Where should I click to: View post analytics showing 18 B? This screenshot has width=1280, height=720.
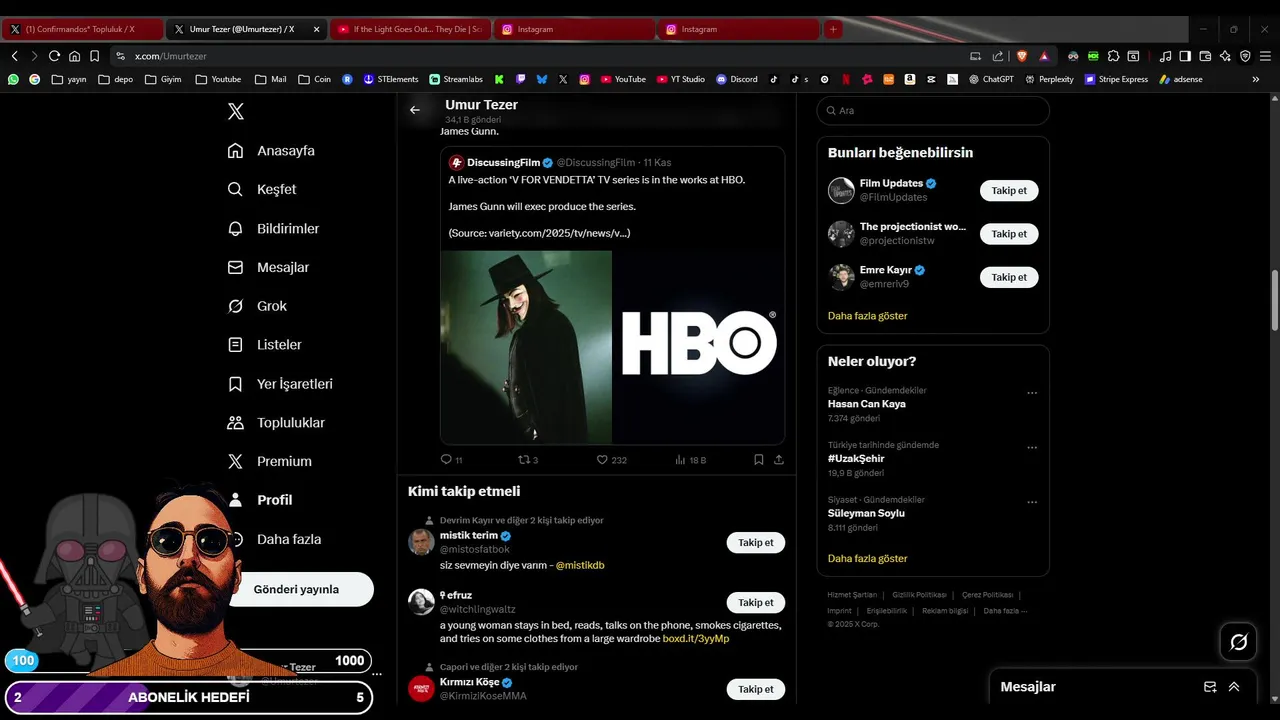[x=691, y=460]
